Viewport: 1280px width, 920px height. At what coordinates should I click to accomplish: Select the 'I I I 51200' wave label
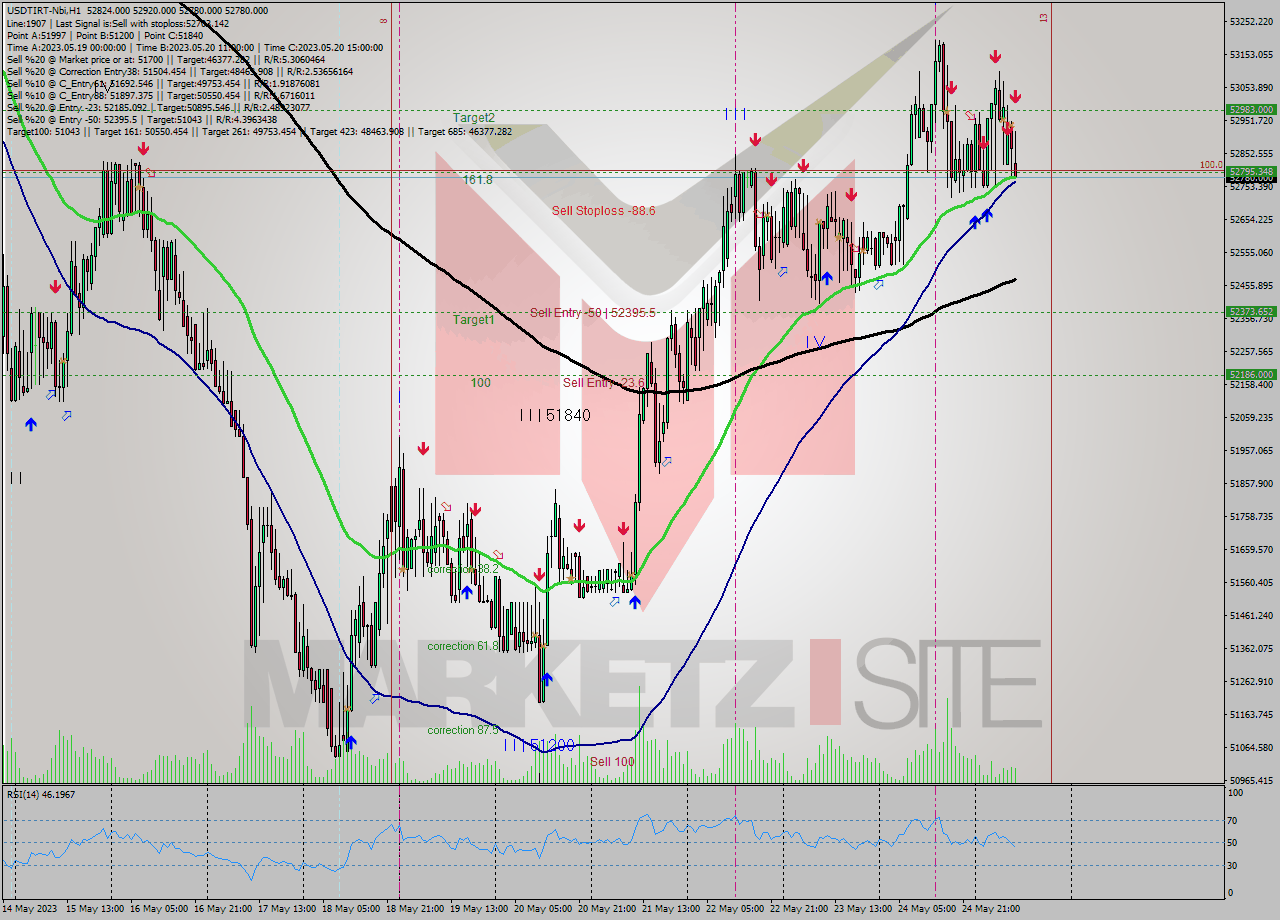540,745
